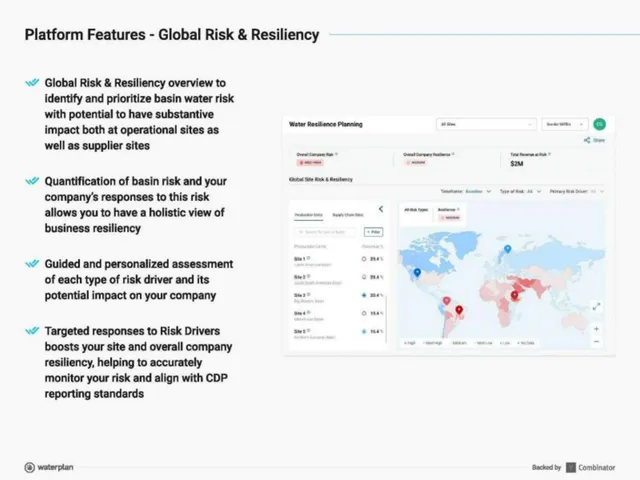Collapse the site list panel chevron
This screenshot has width=640, height=480.
click(381, 209)
